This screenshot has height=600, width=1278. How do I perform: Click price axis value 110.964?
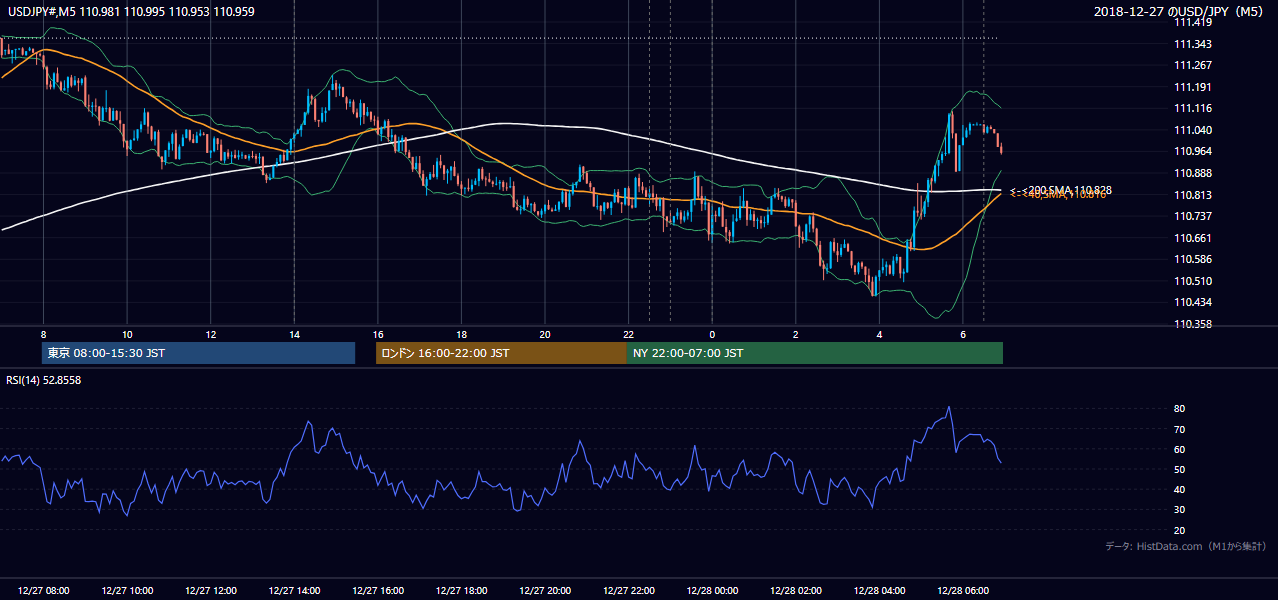(x=1193, y=151)
